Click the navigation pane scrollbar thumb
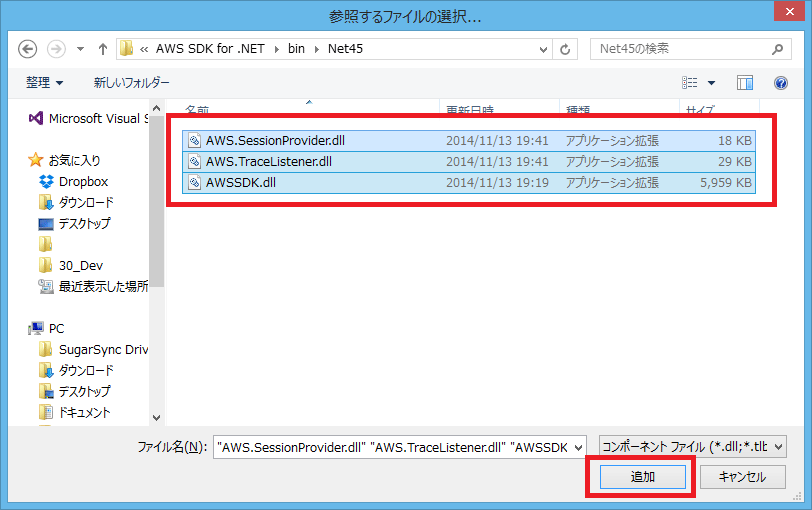 (156, 201)
